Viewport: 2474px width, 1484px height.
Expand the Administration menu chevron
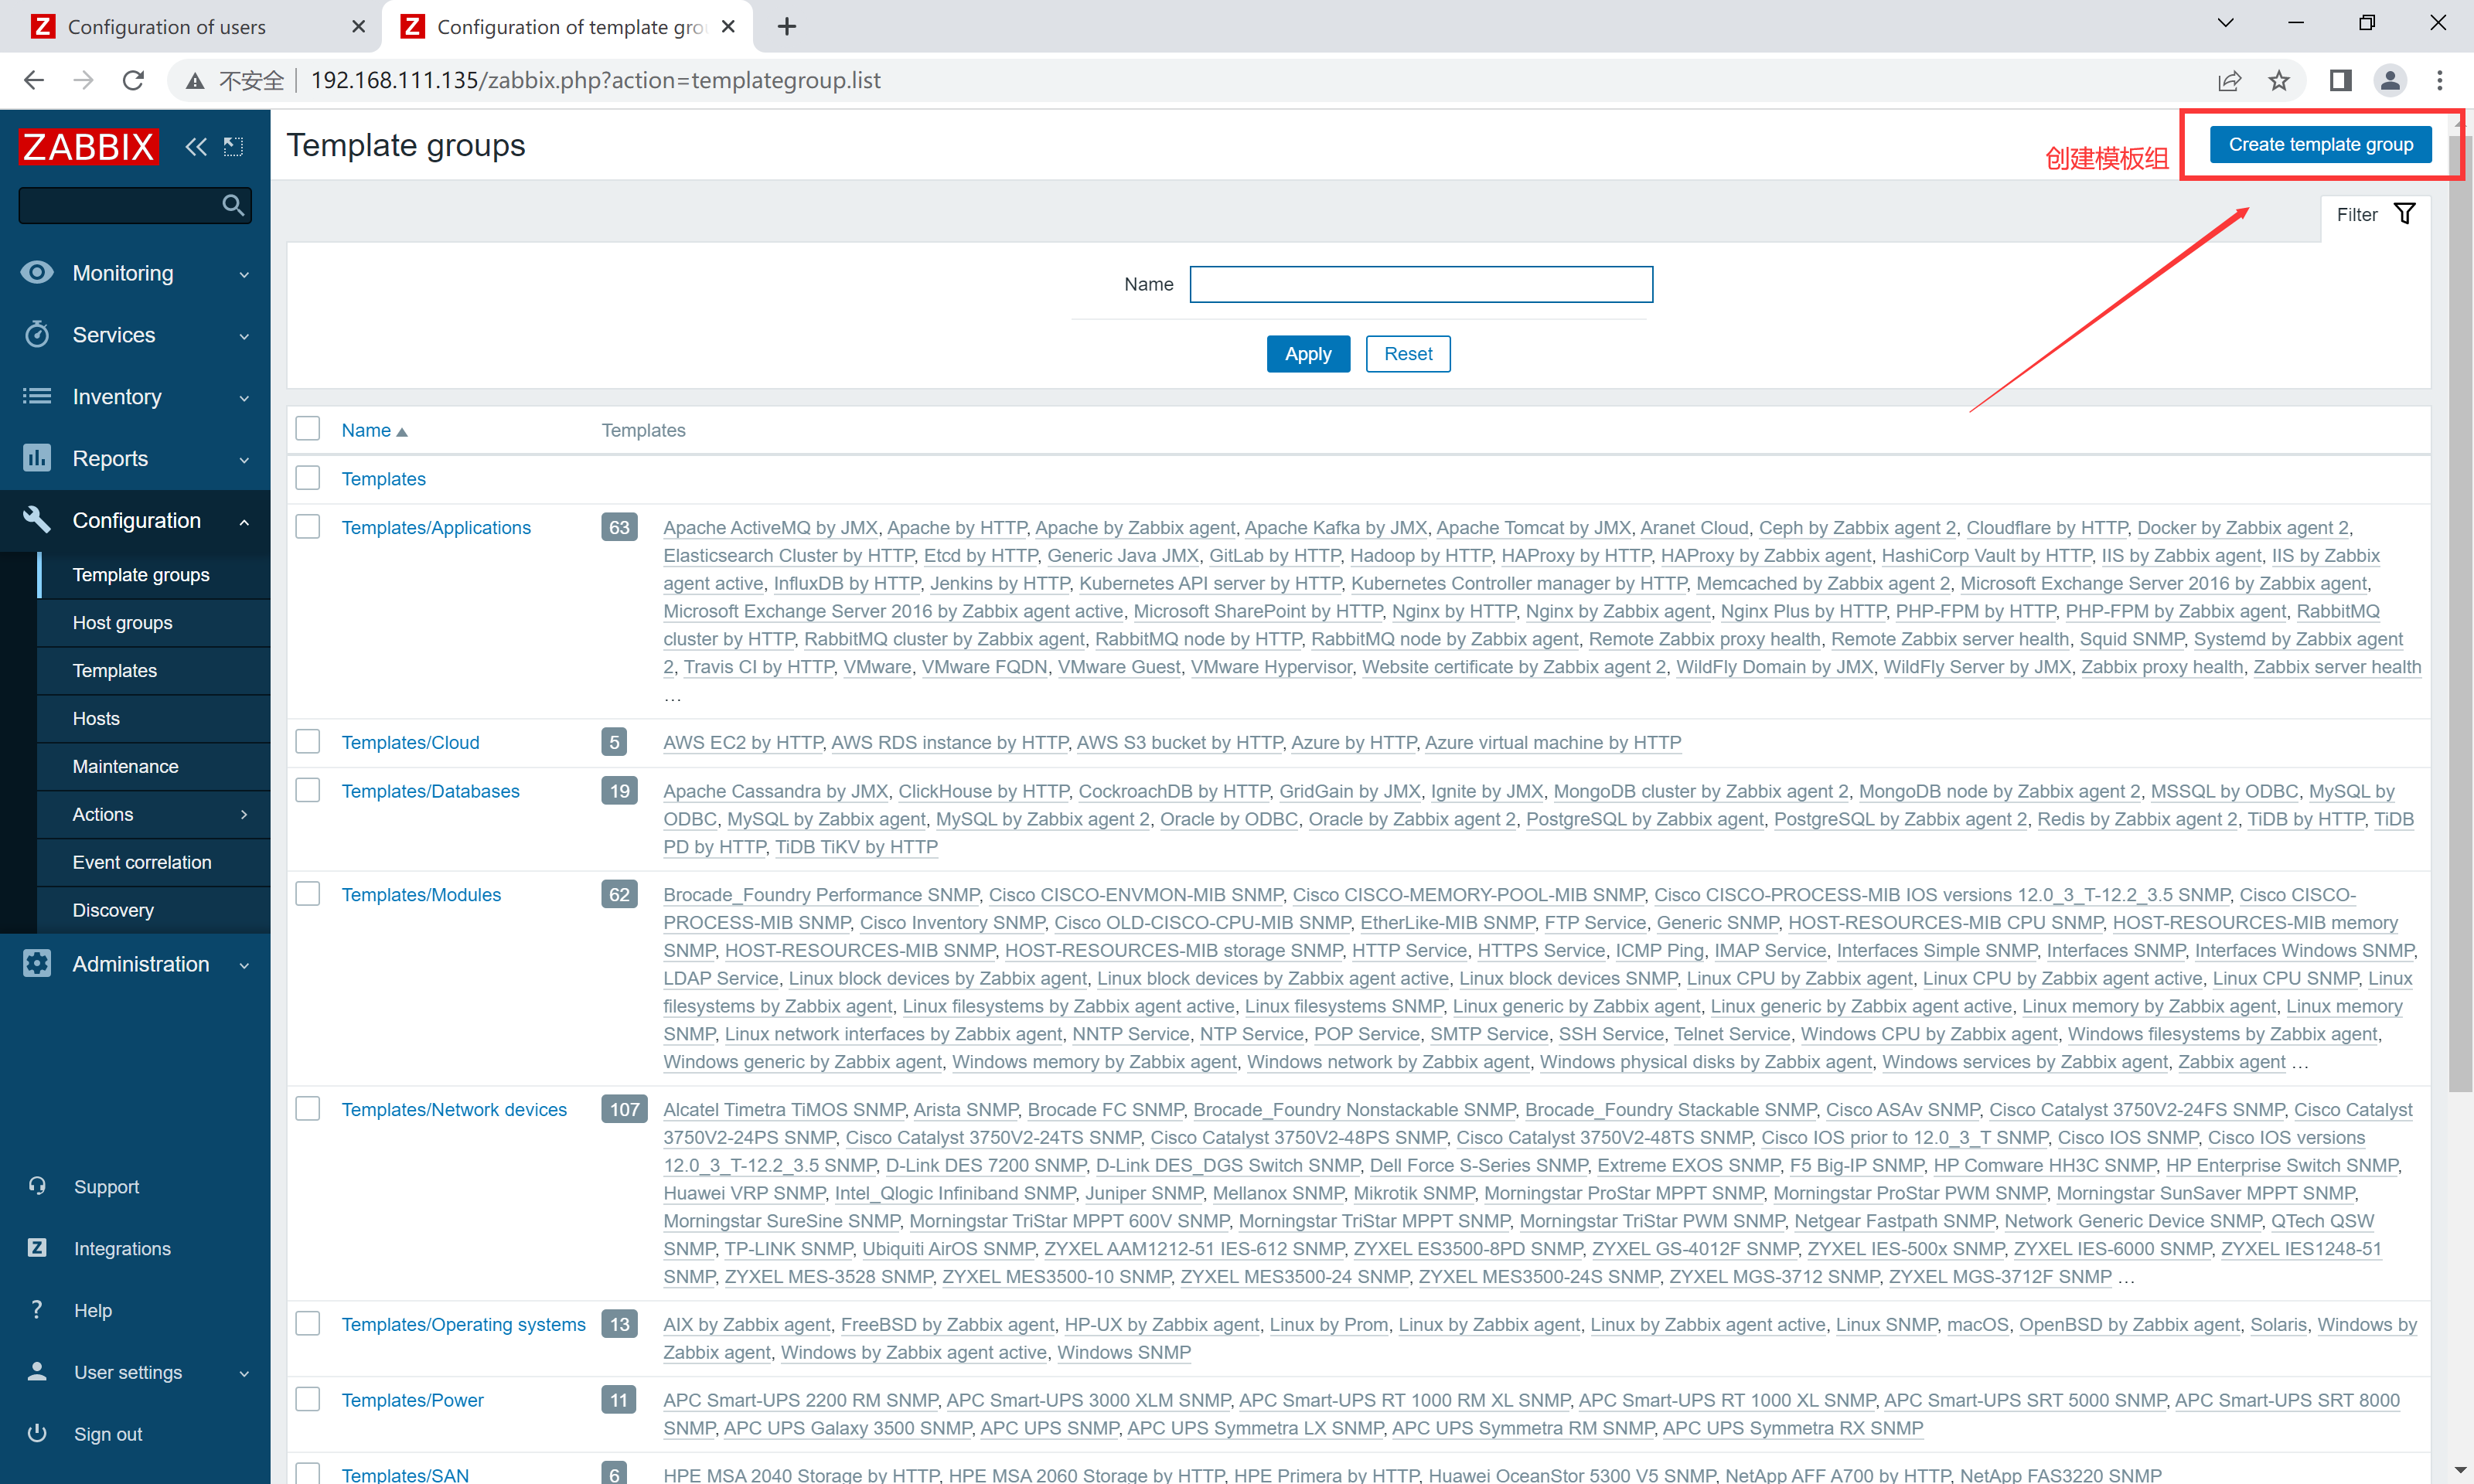point(244,965)
